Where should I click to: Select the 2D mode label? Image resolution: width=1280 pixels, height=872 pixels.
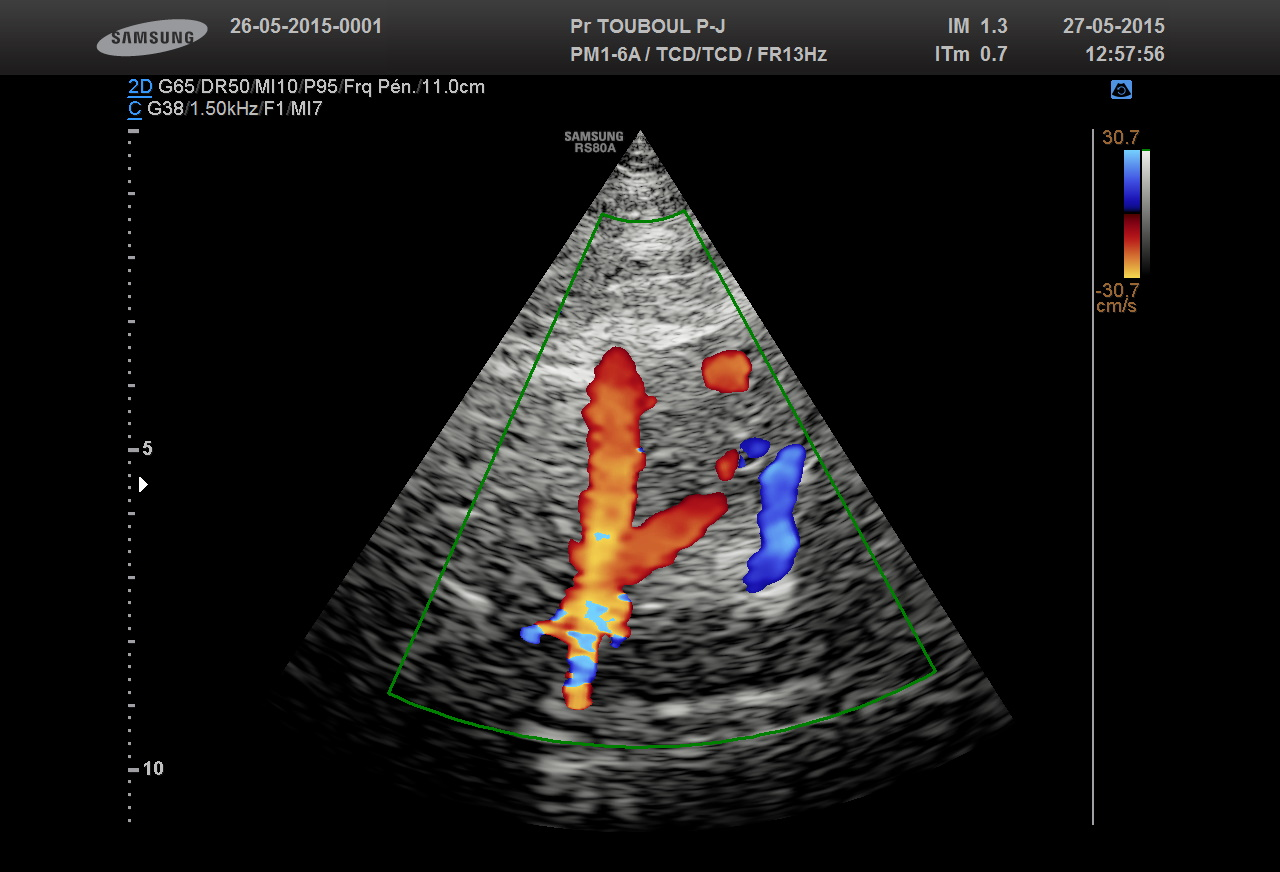click(x=139, y=87)
